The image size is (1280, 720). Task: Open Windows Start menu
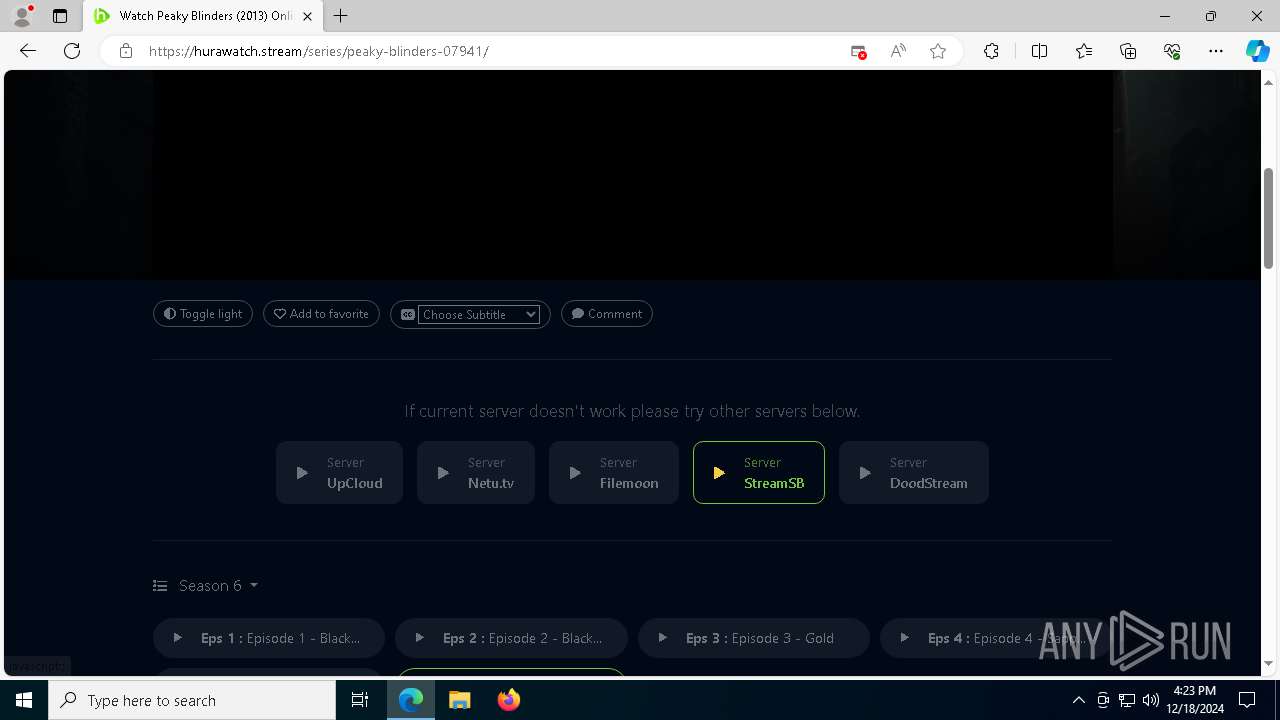24,700
